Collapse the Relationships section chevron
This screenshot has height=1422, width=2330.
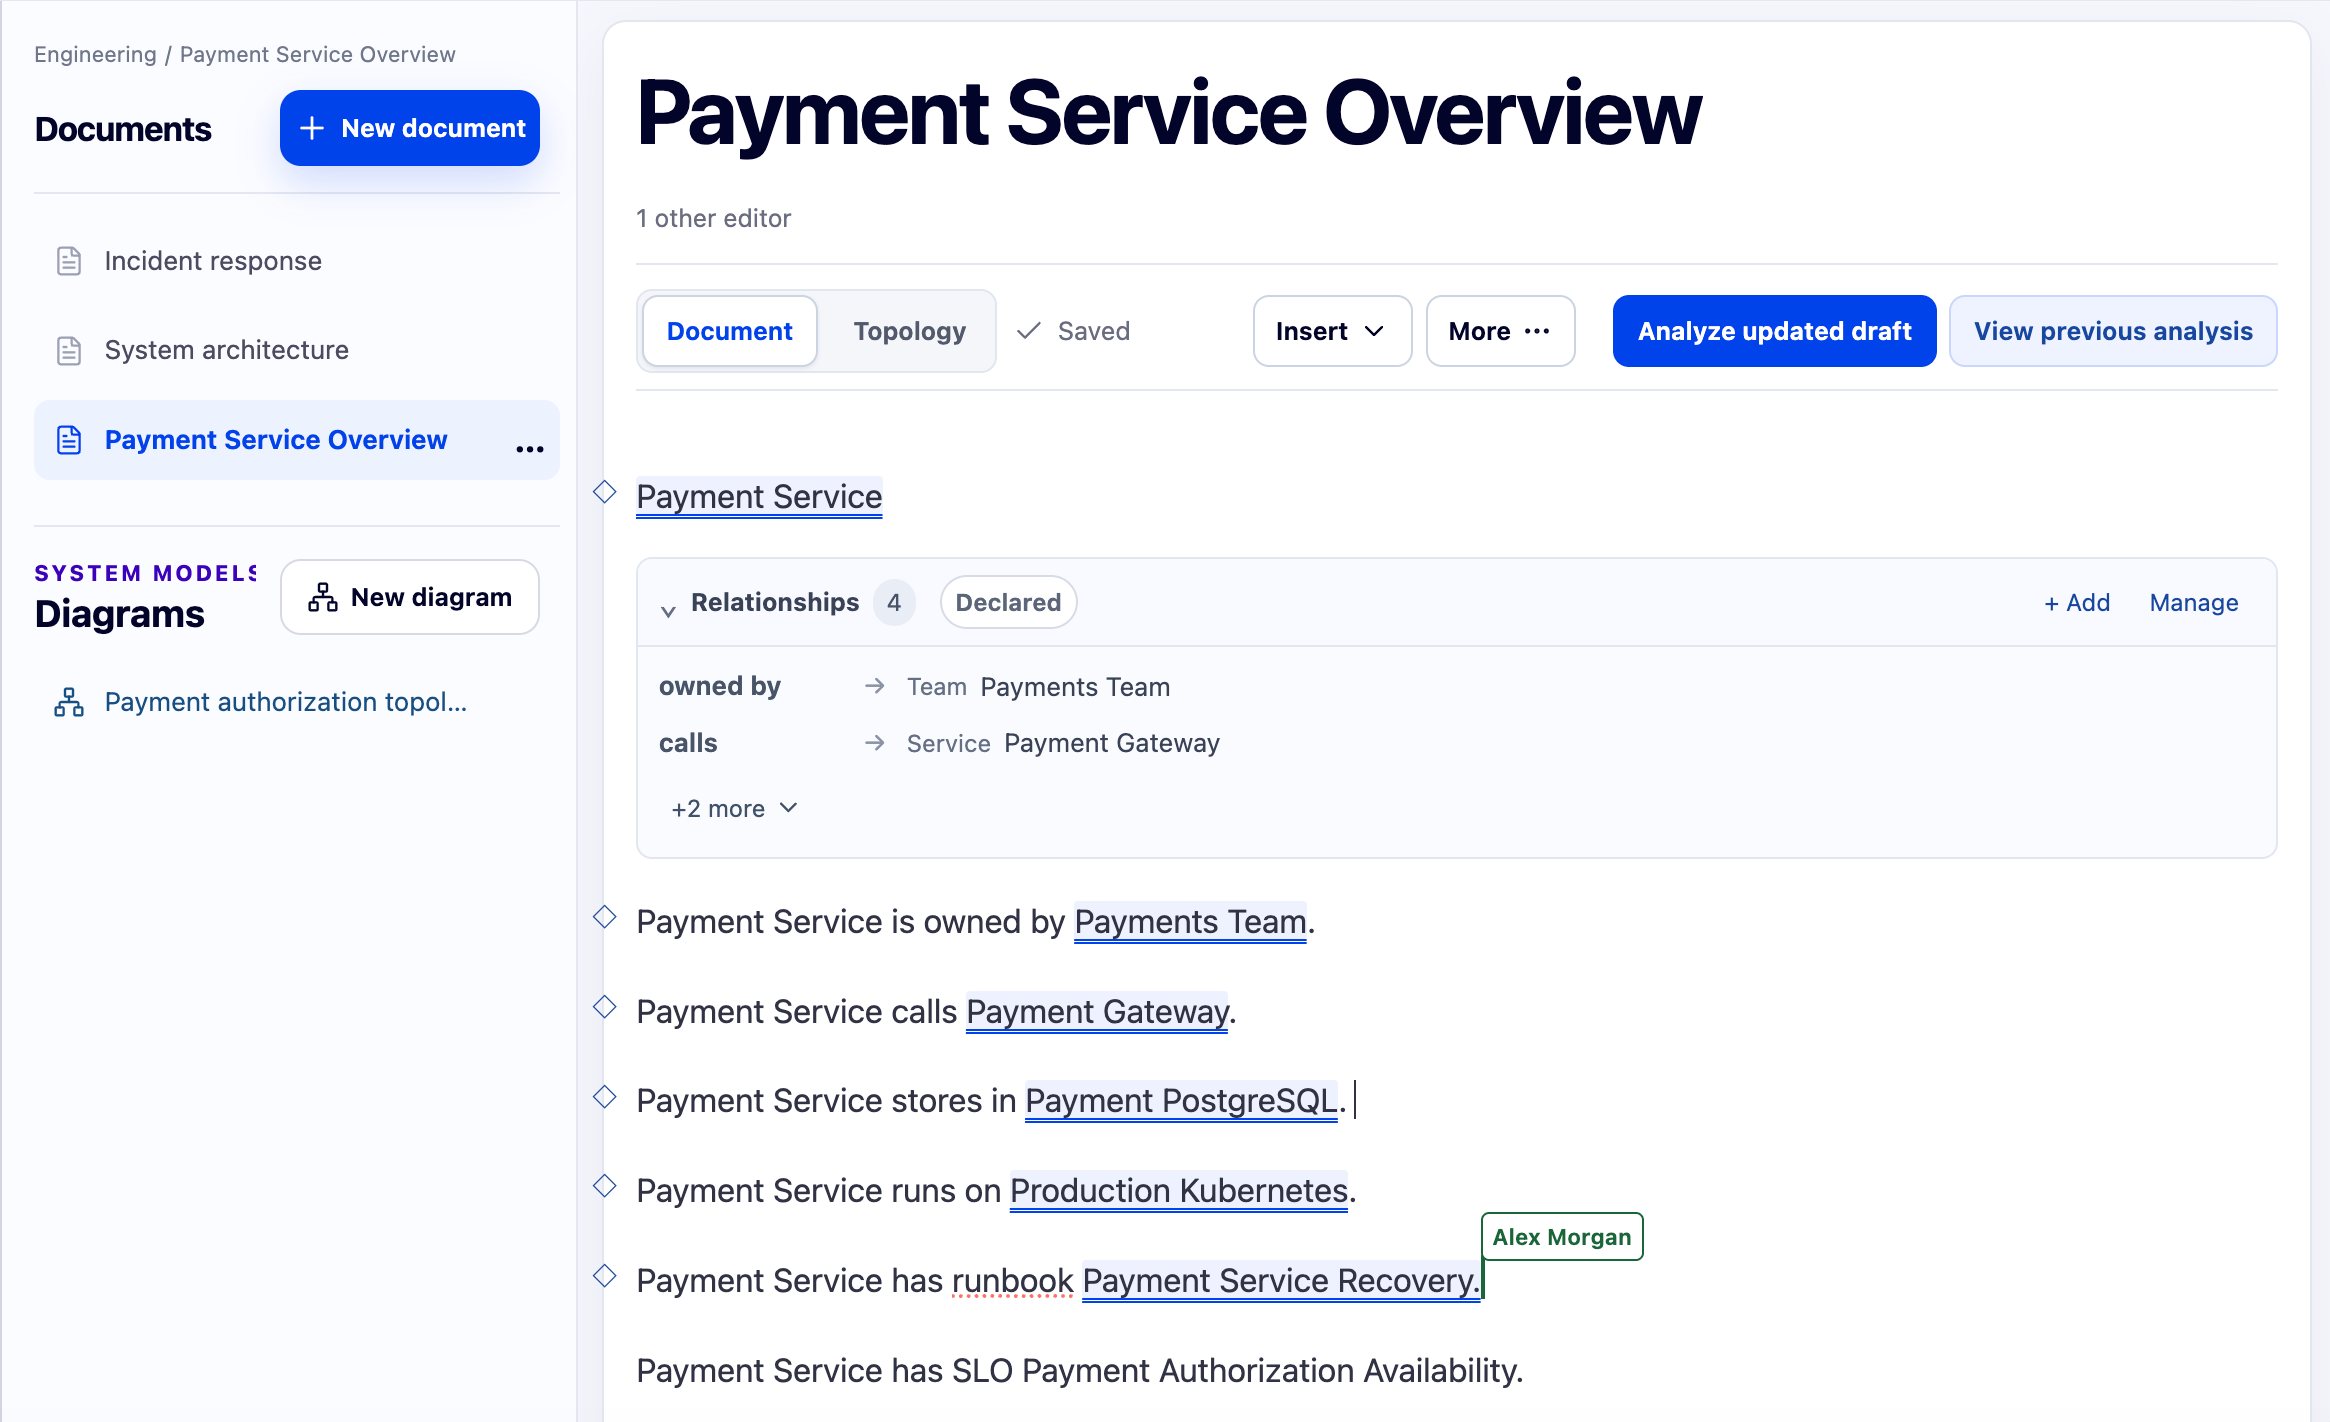pos(668,610)
